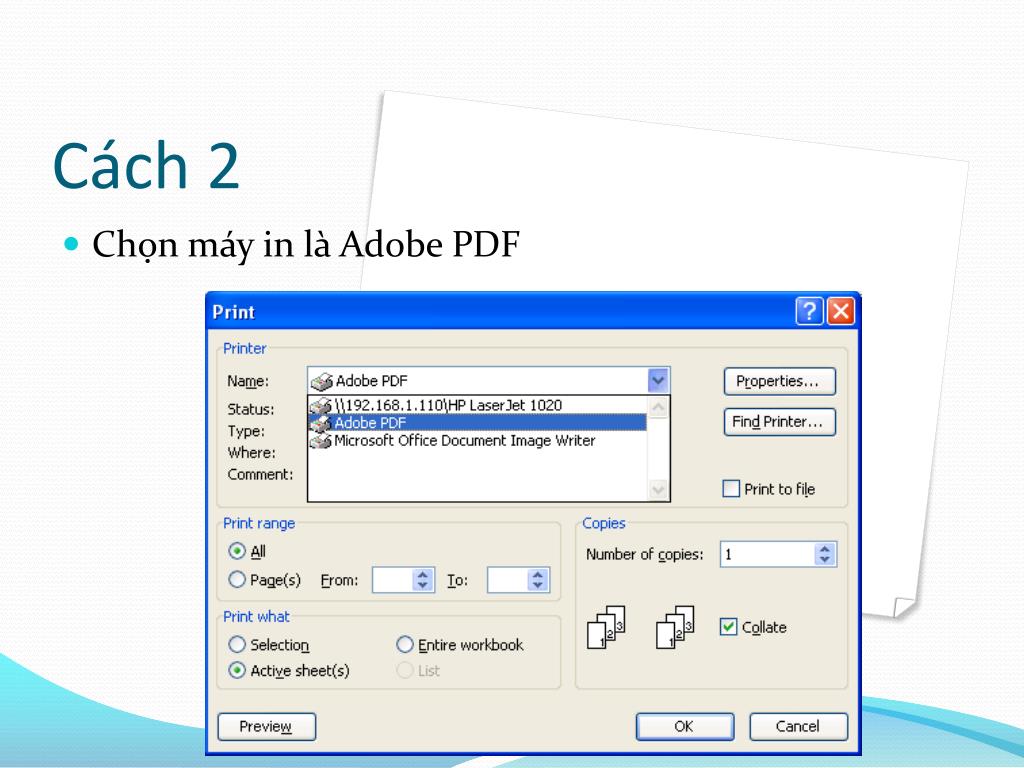Click printer icon of highlighted Adobe PDF entry

pos(320,423)
